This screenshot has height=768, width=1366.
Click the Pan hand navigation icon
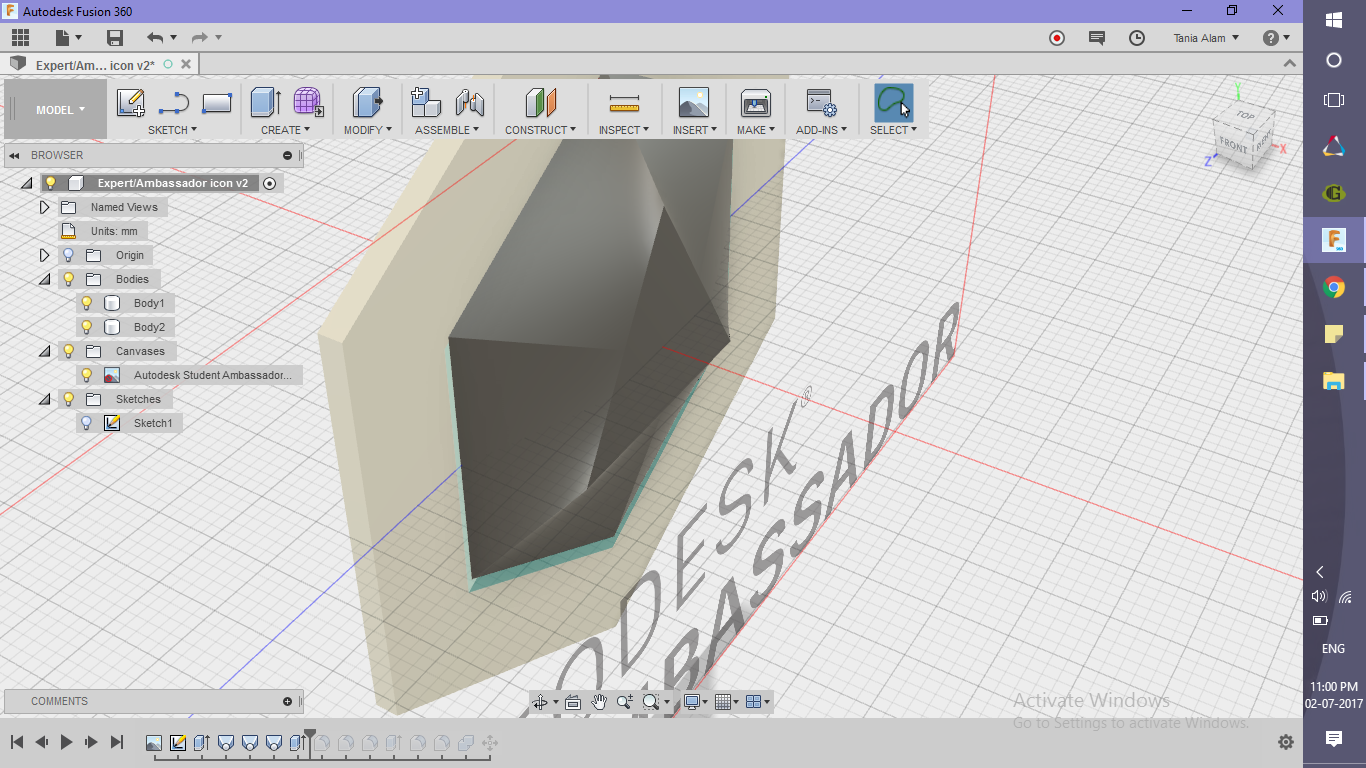pos(599,702)
